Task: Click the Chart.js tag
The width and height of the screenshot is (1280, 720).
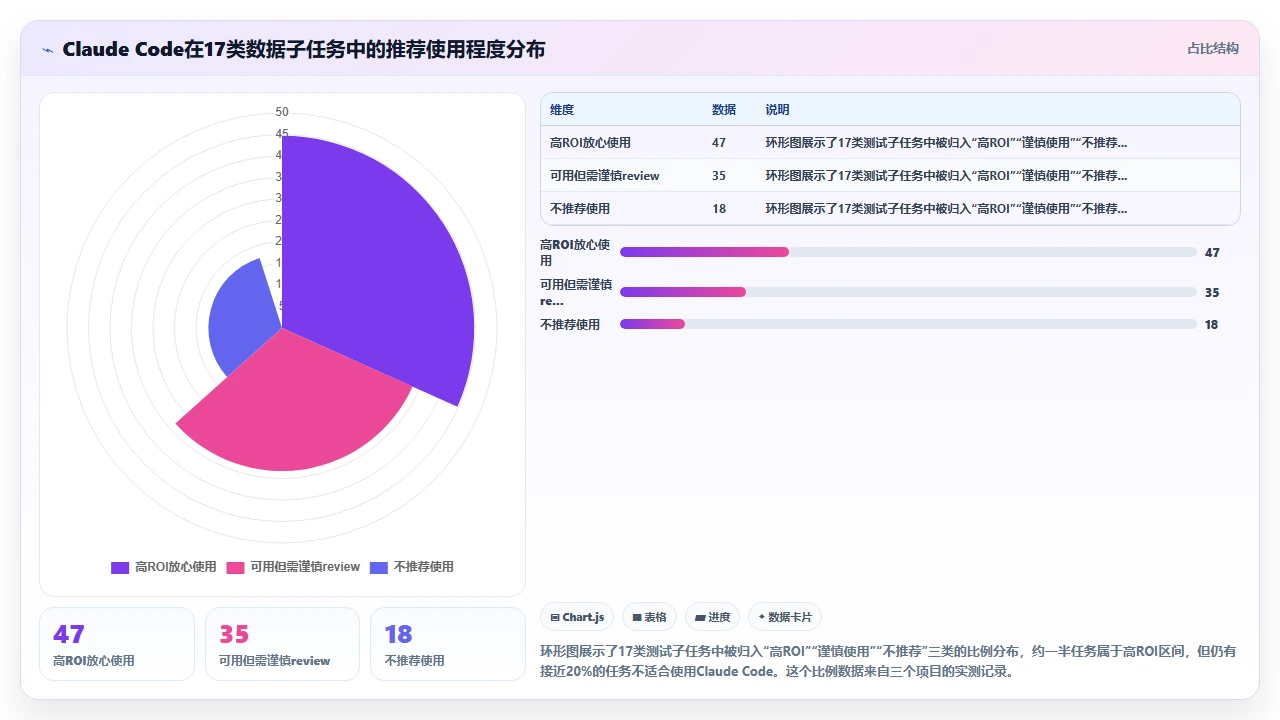Action: point(577,617)
